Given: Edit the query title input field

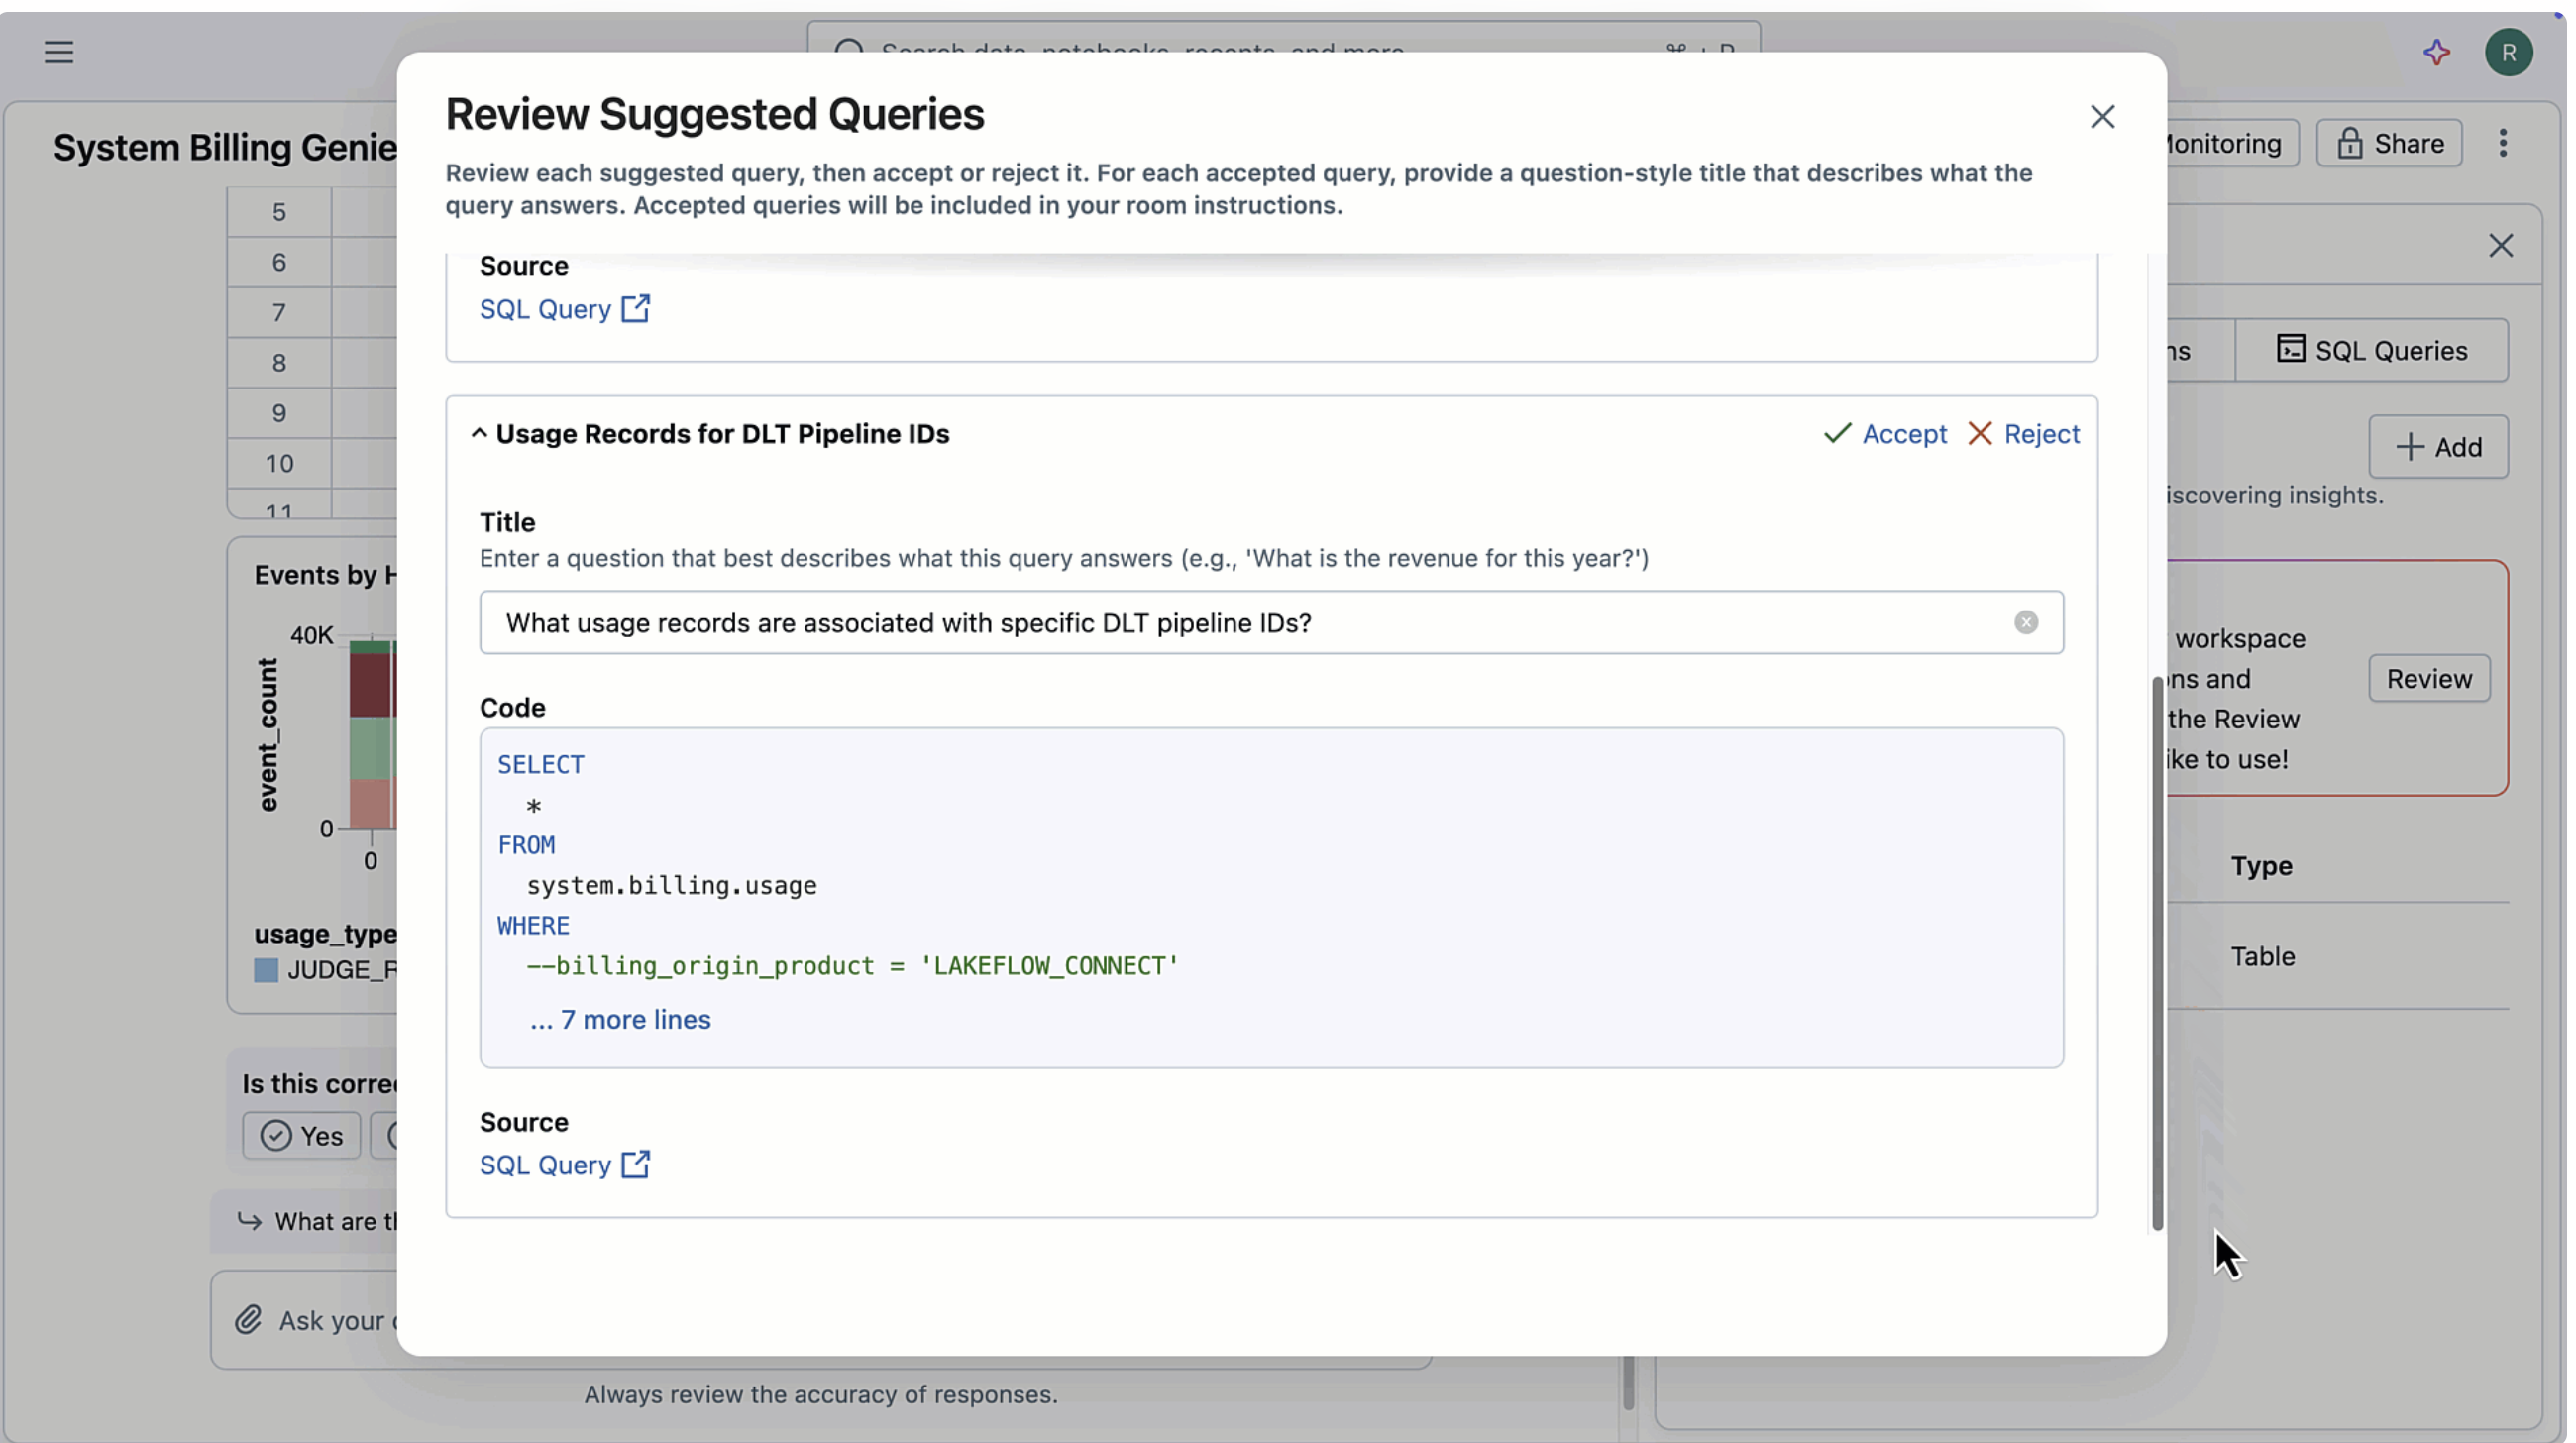Looking at the screenshot, I should (x=1270, y=623).
